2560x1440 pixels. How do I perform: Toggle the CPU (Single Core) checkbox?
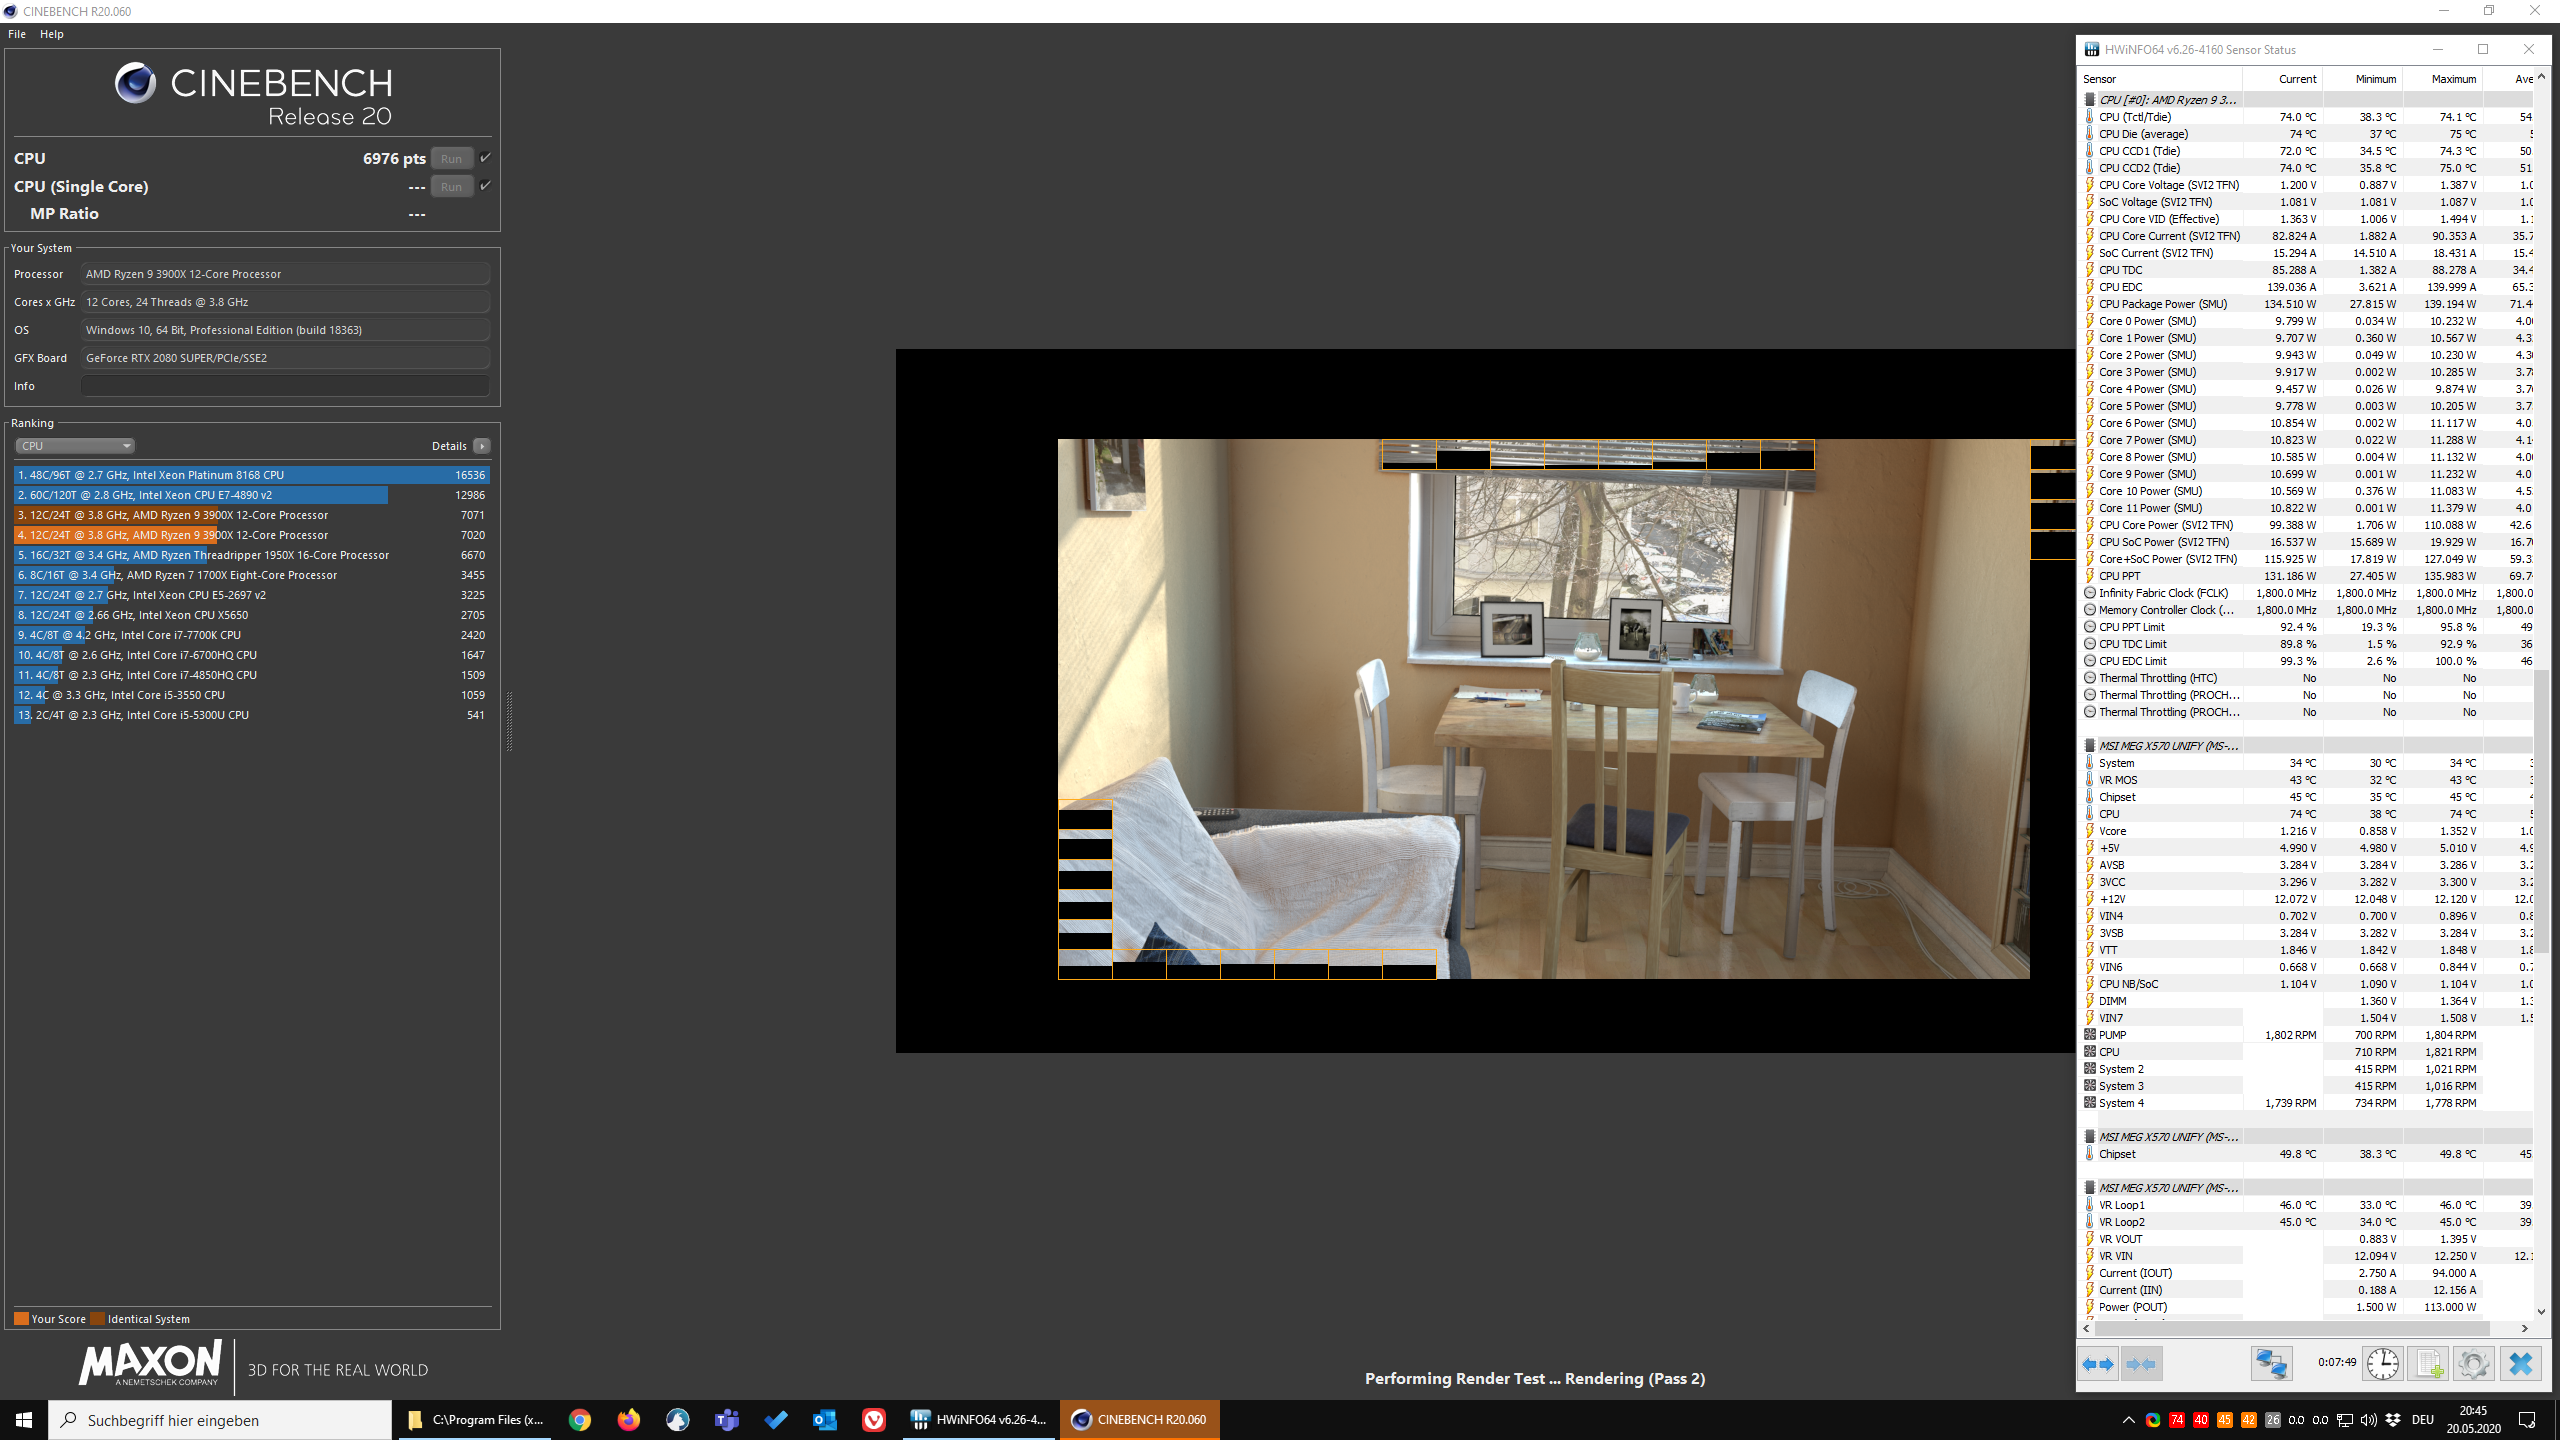click(485, 186)
